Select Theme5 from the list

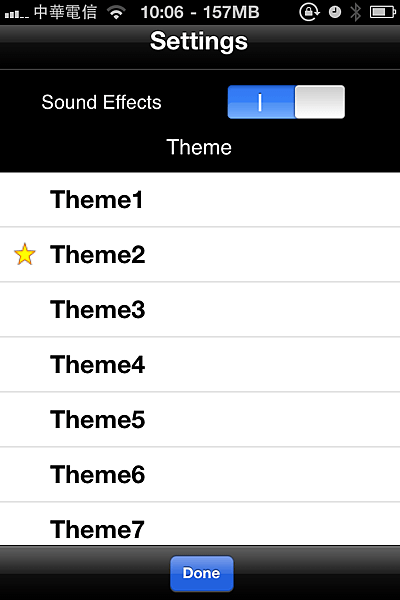point(200,420)
